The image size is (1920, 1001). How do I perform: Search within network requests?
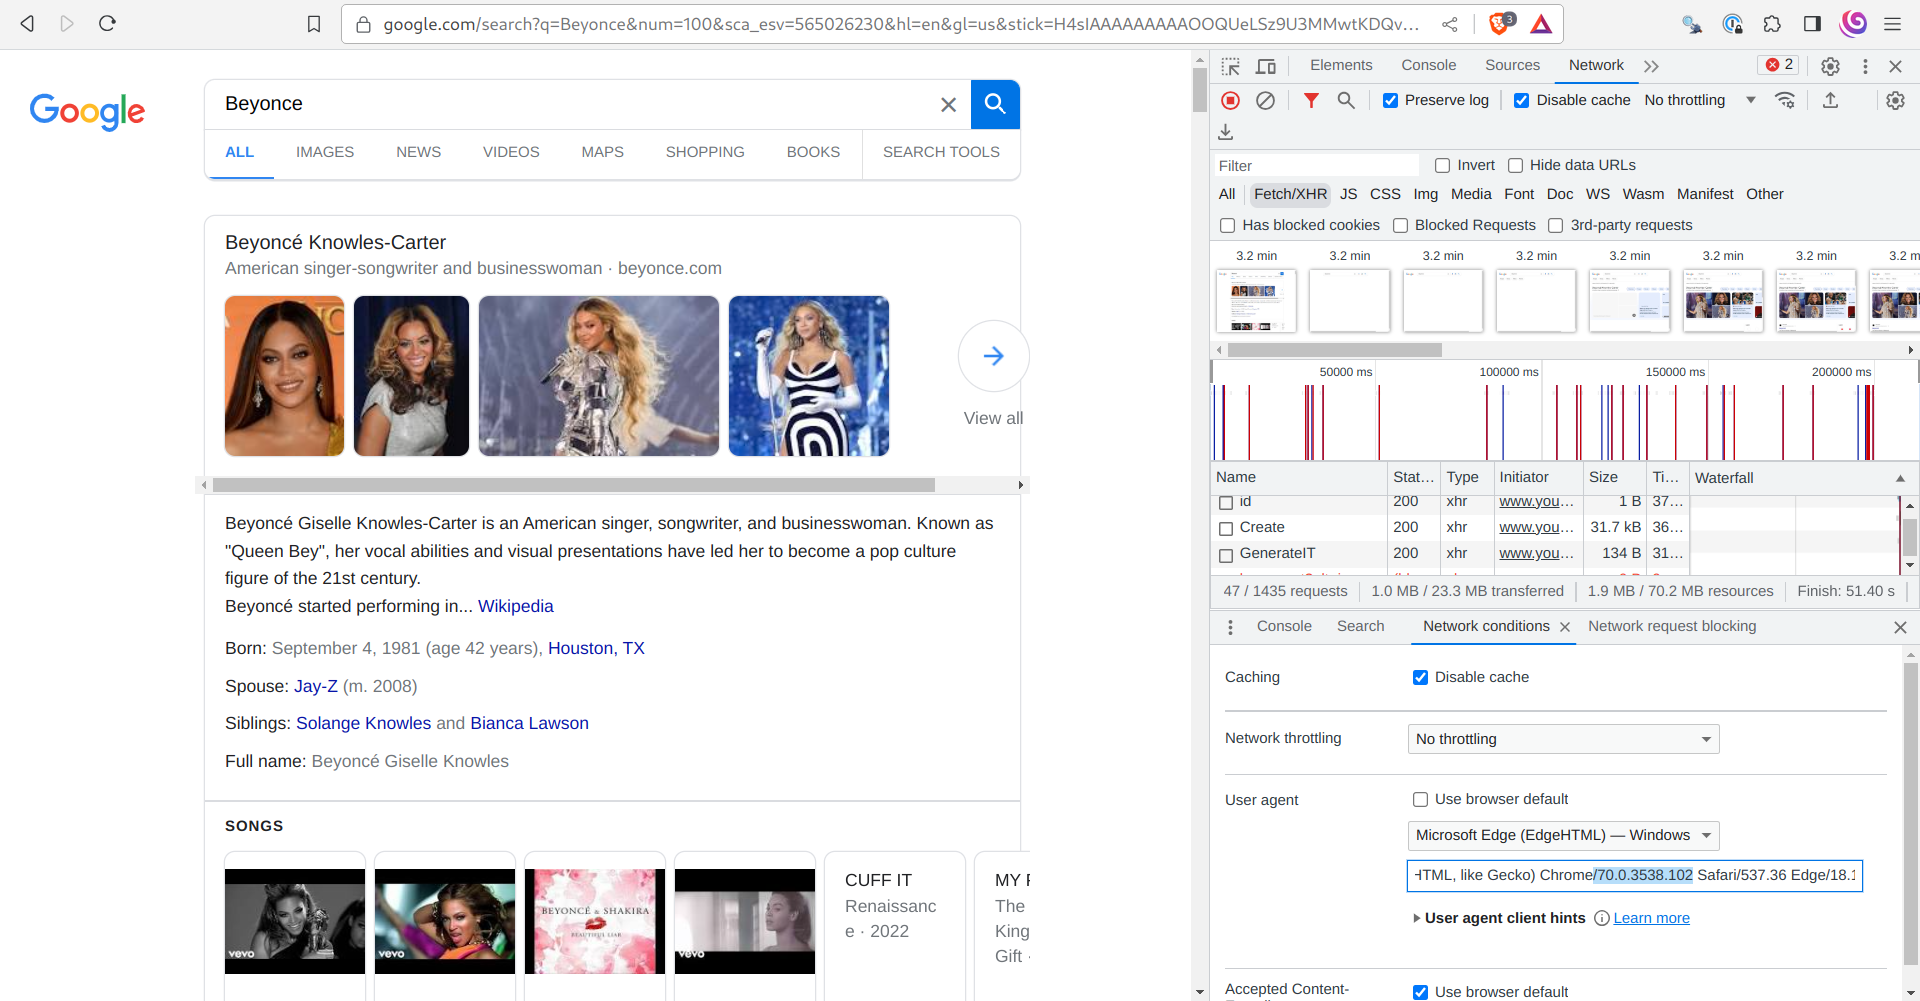(x=1347, y=100)
